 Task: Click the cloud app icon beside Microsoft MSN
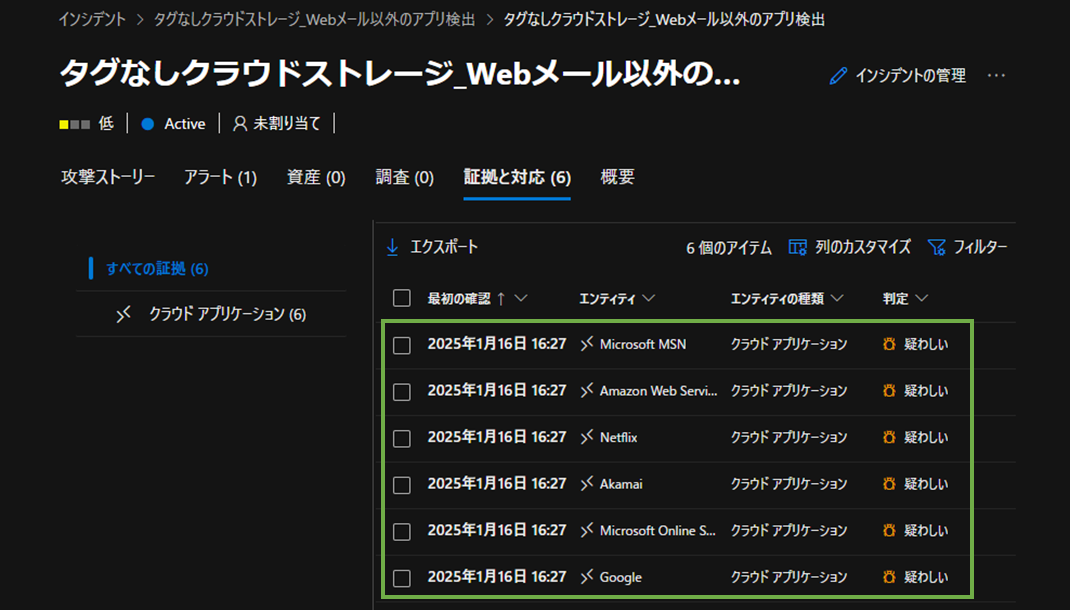587,344
